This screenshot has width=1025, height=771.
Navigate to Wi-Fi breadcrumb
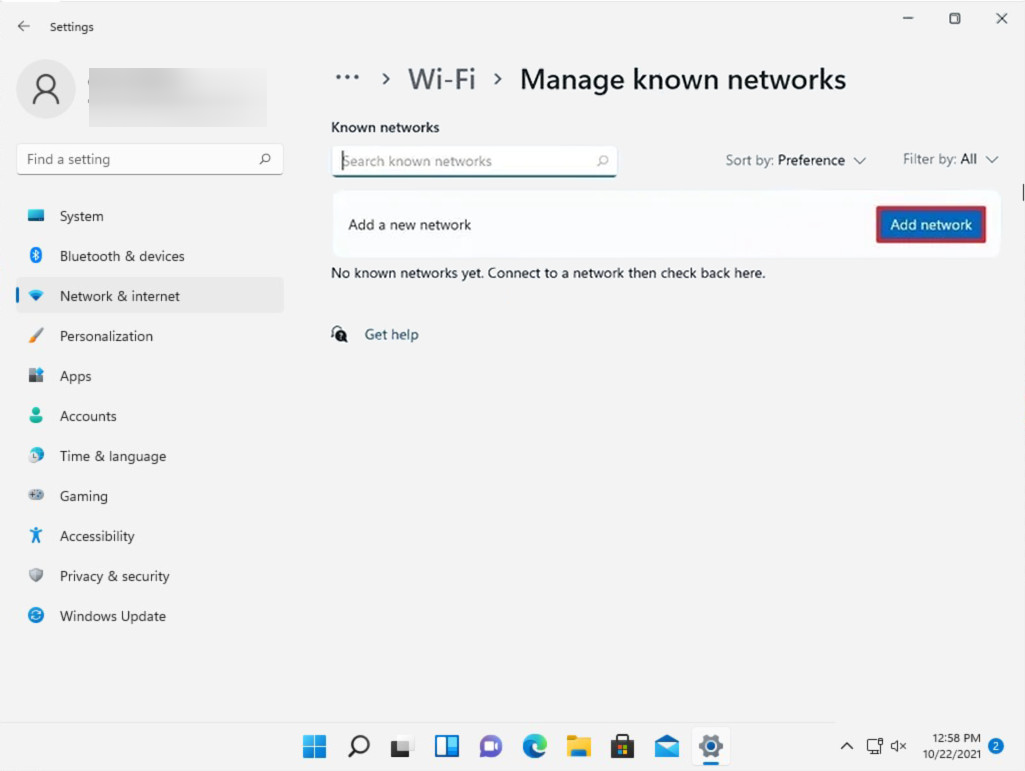coord(441,79)
